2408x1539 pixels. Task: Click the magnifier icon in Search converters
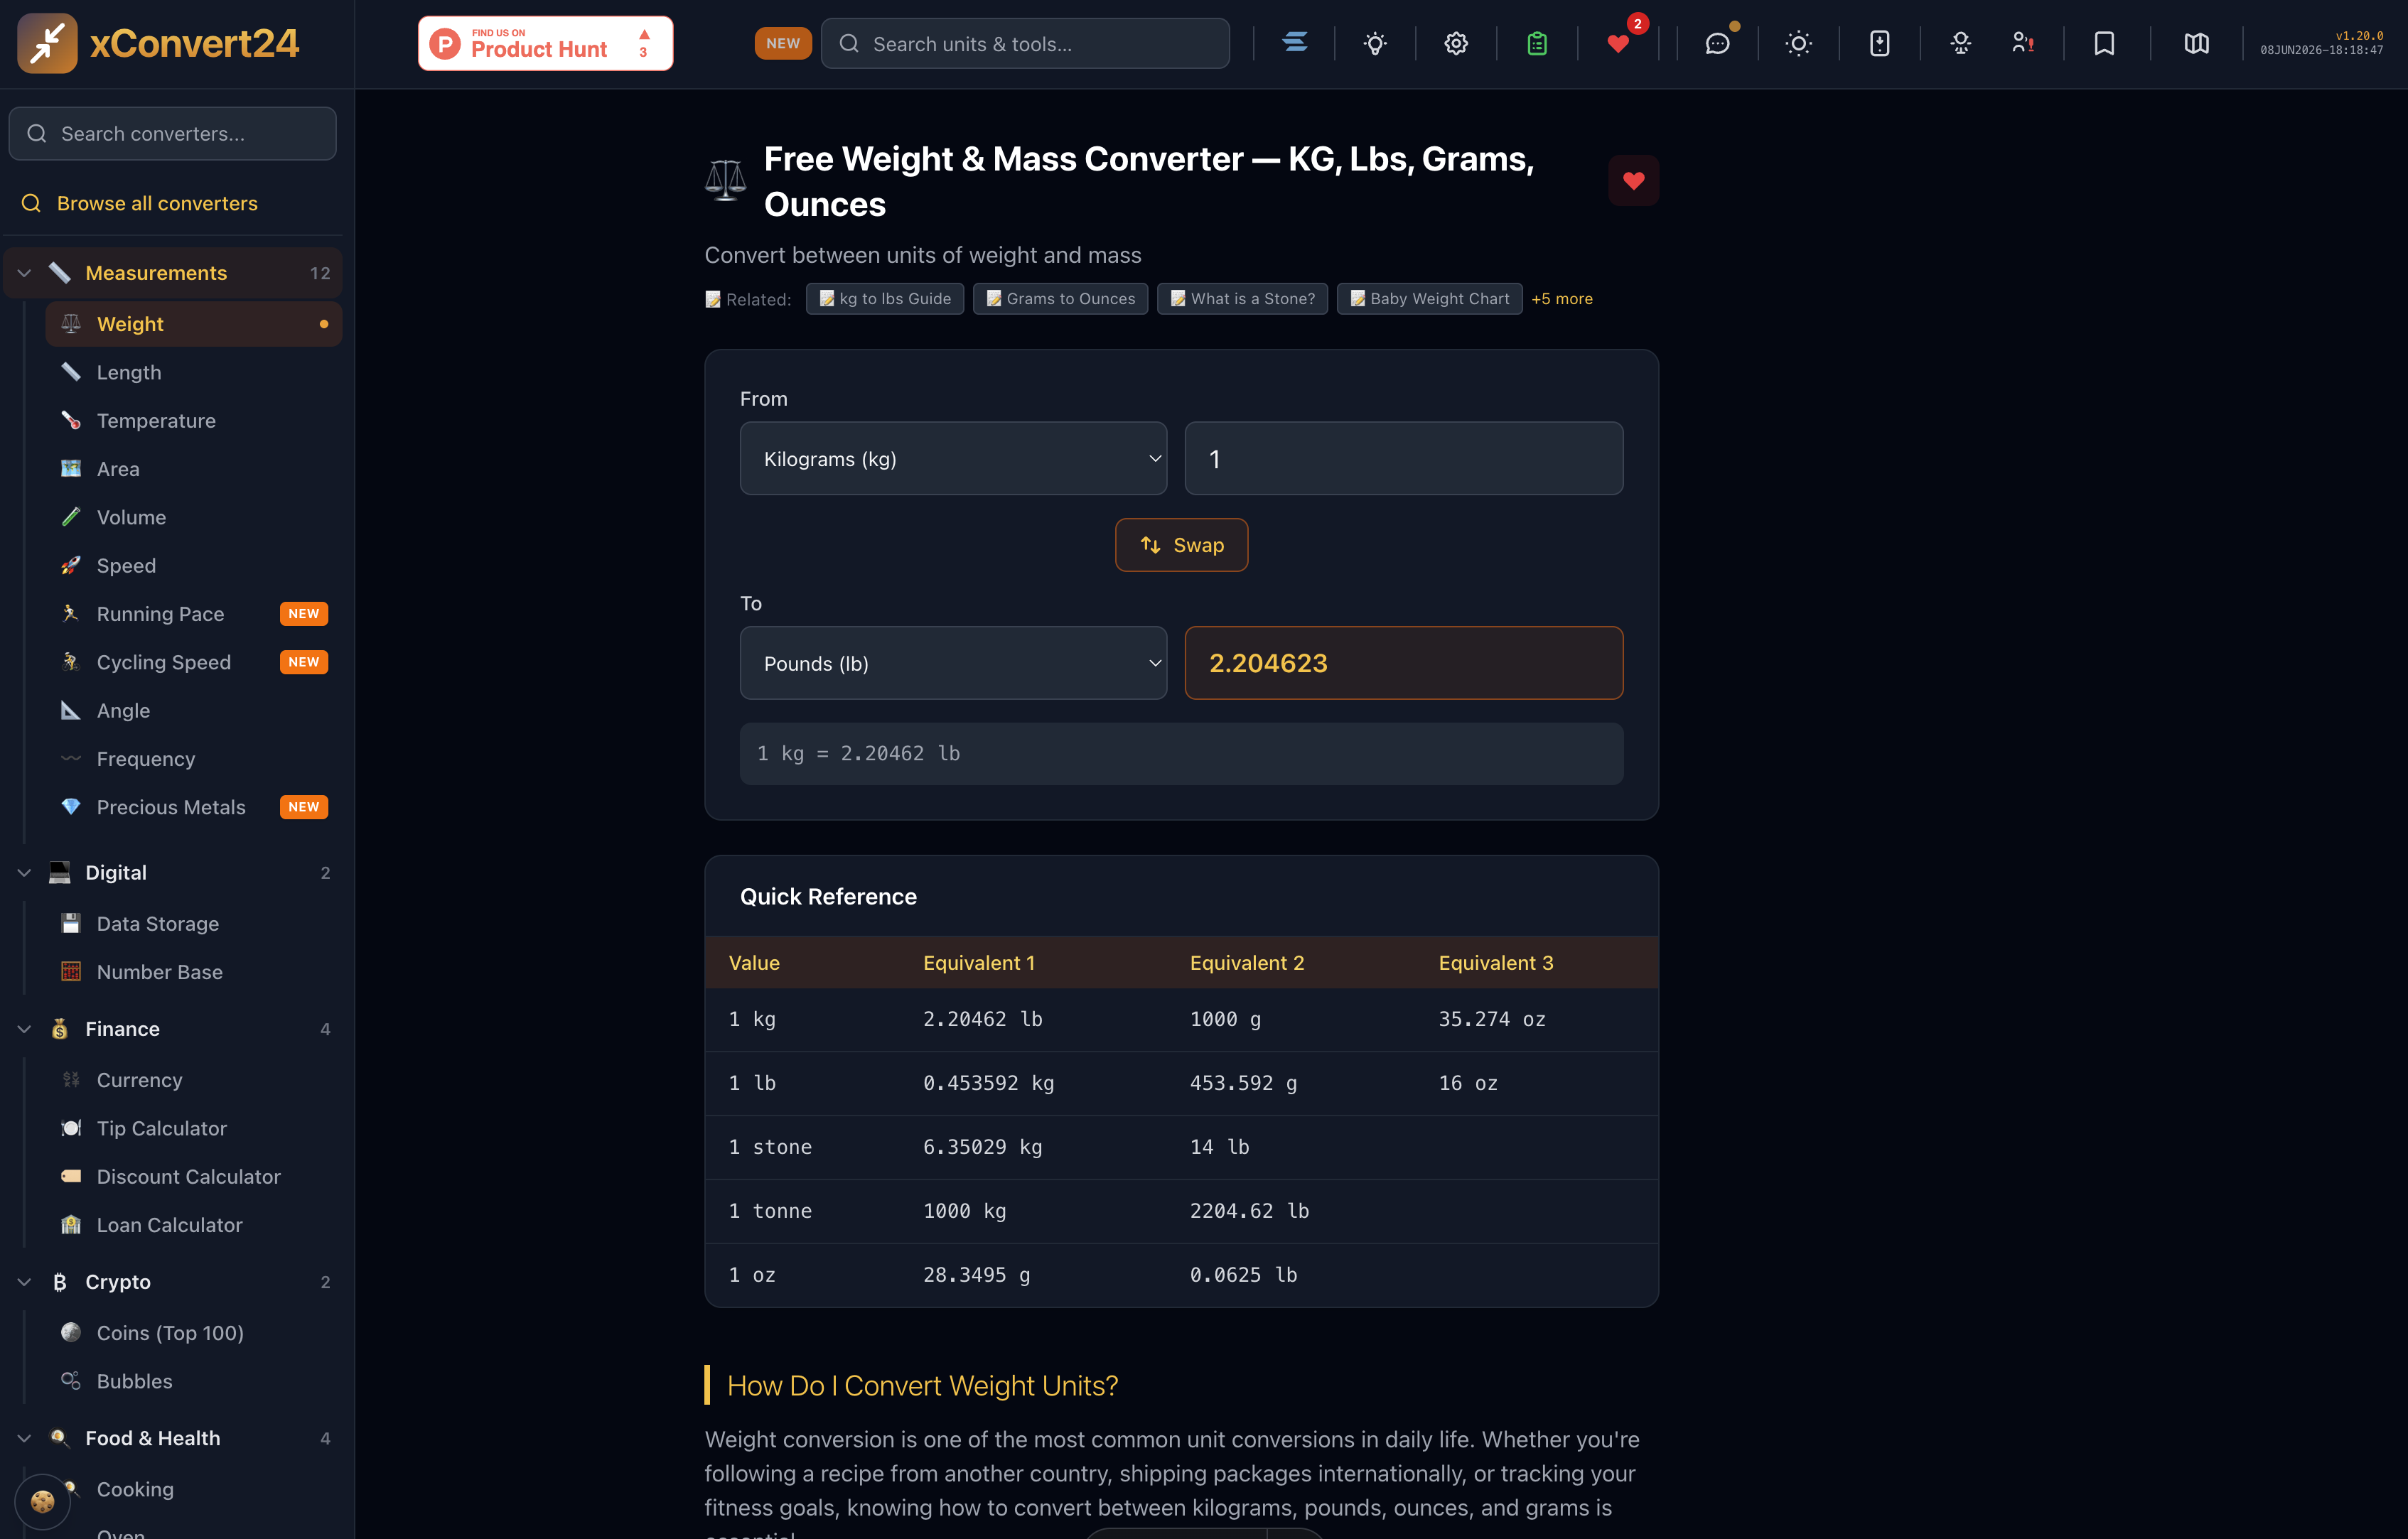(x=37, y=133)
